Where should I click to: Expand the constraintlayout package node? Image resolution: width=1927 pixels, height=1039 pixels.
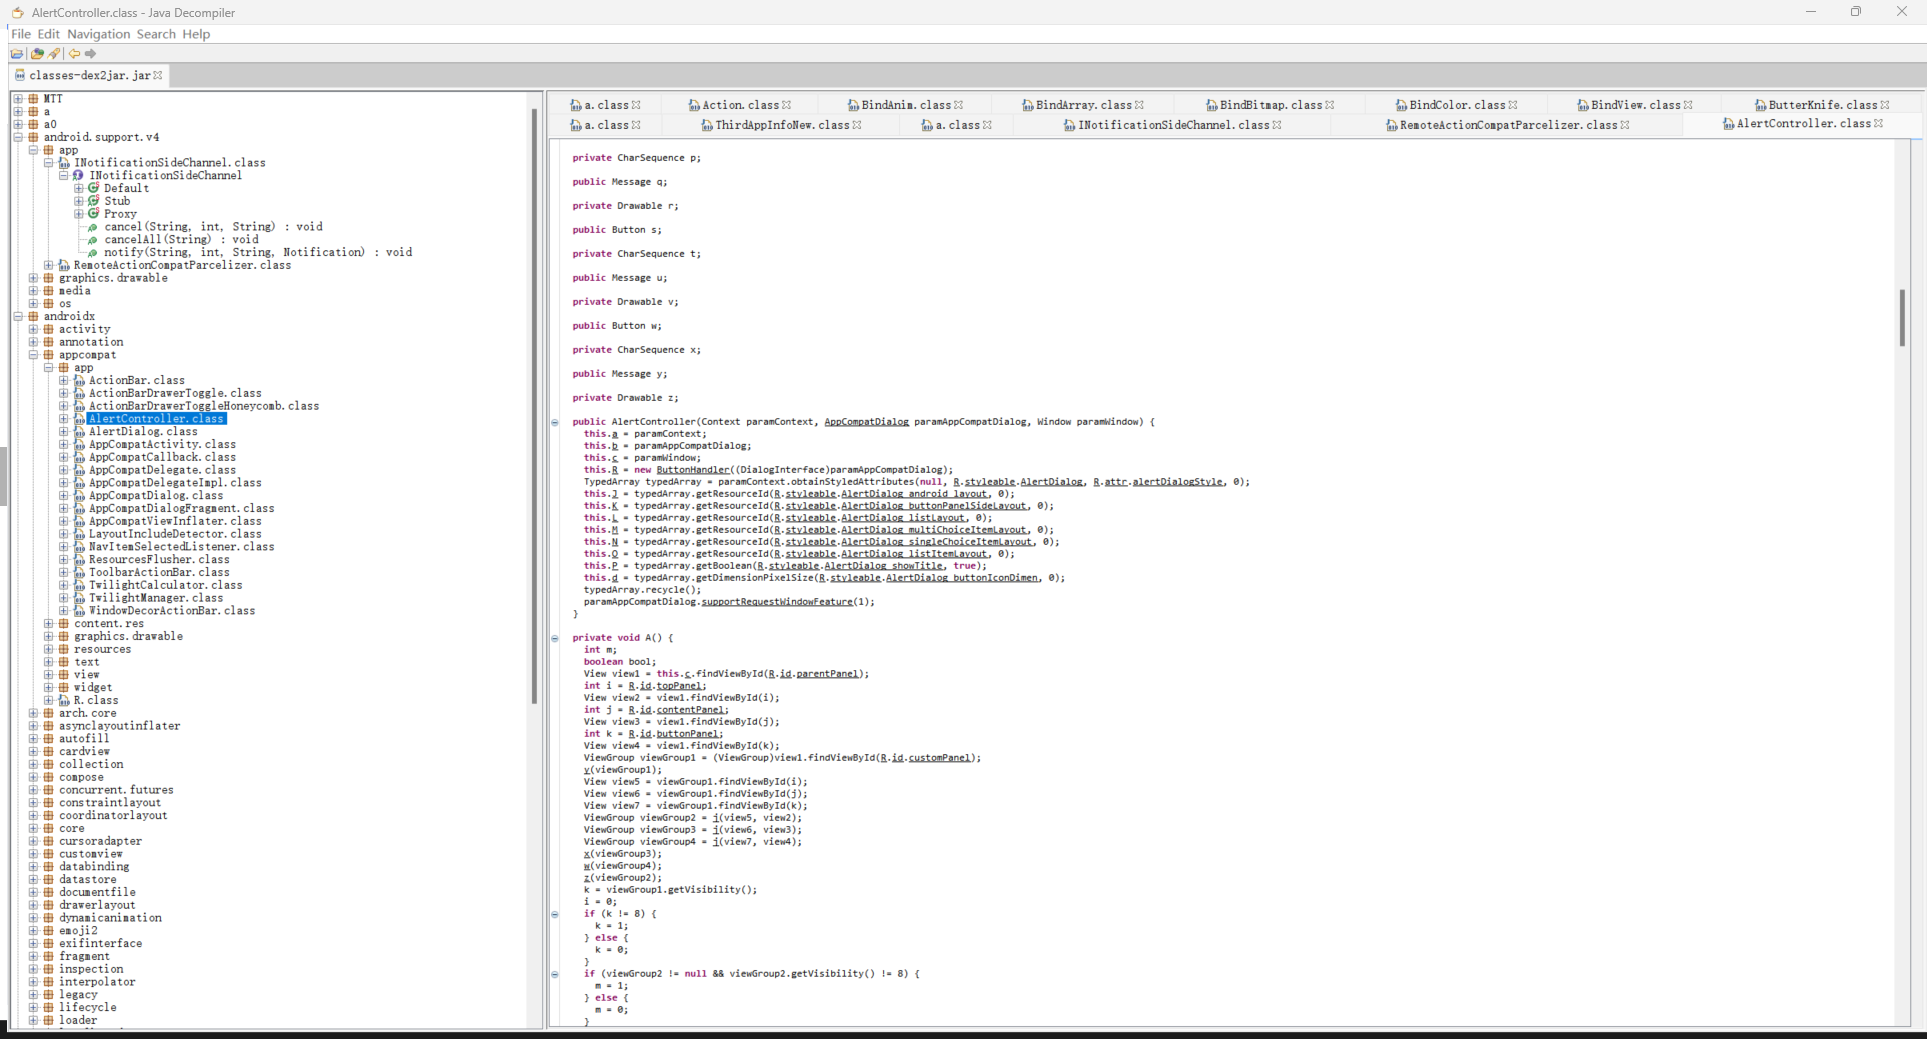coord(33,803)
